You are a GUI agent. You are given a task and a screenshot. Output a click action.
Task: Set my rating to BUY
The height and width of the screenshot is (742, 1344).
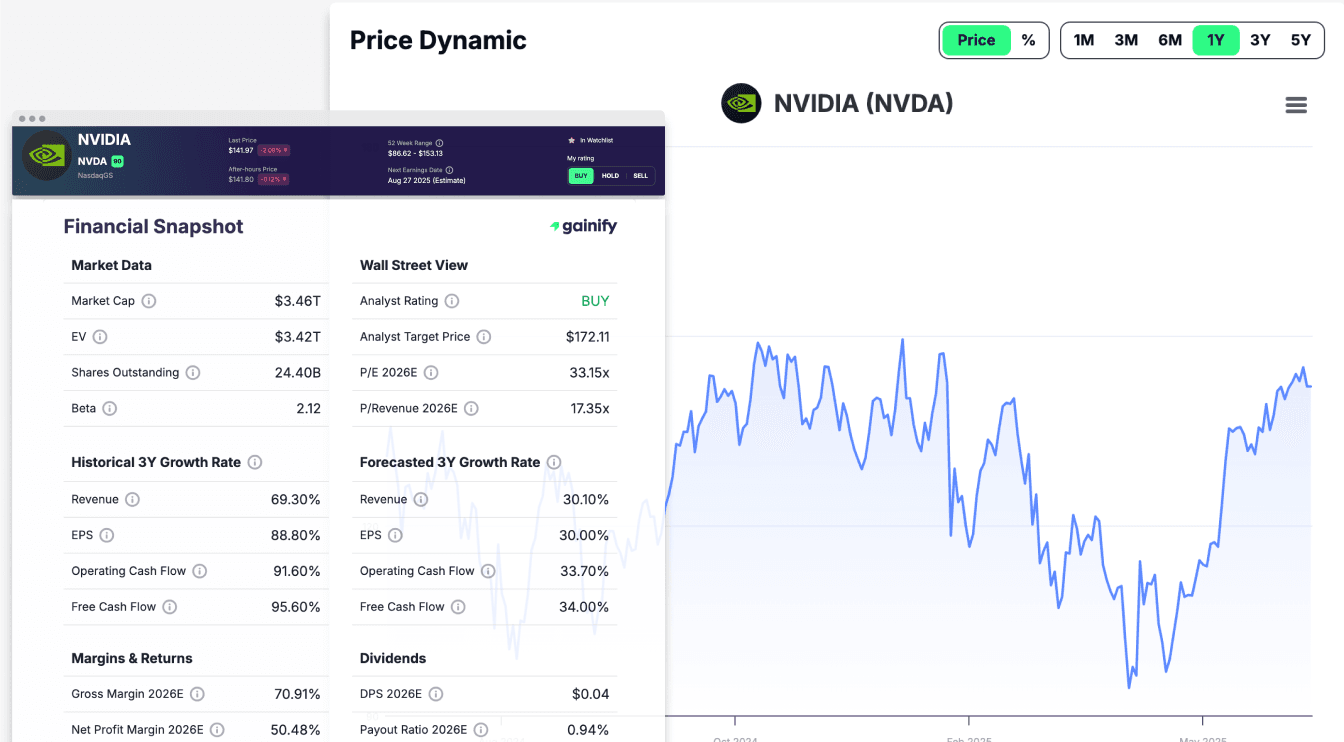[581, 176]
